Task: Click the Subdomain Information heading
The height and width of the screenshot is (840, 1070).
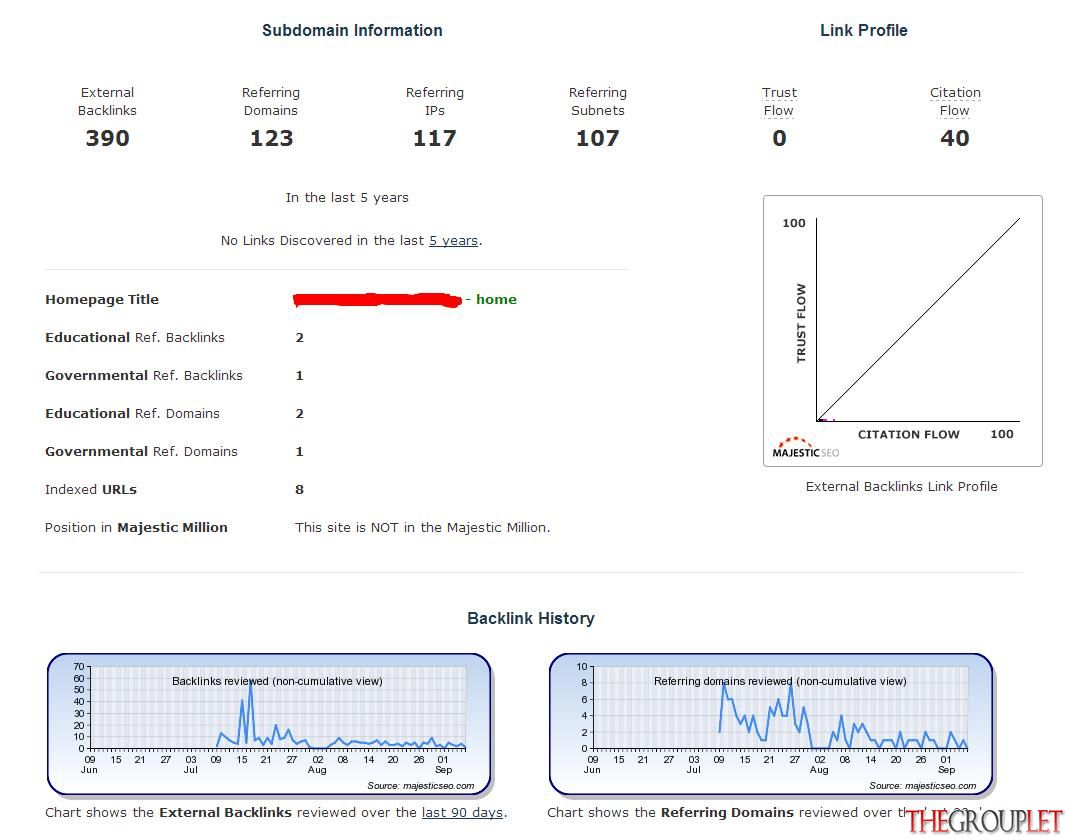Action: pos(352,31)
